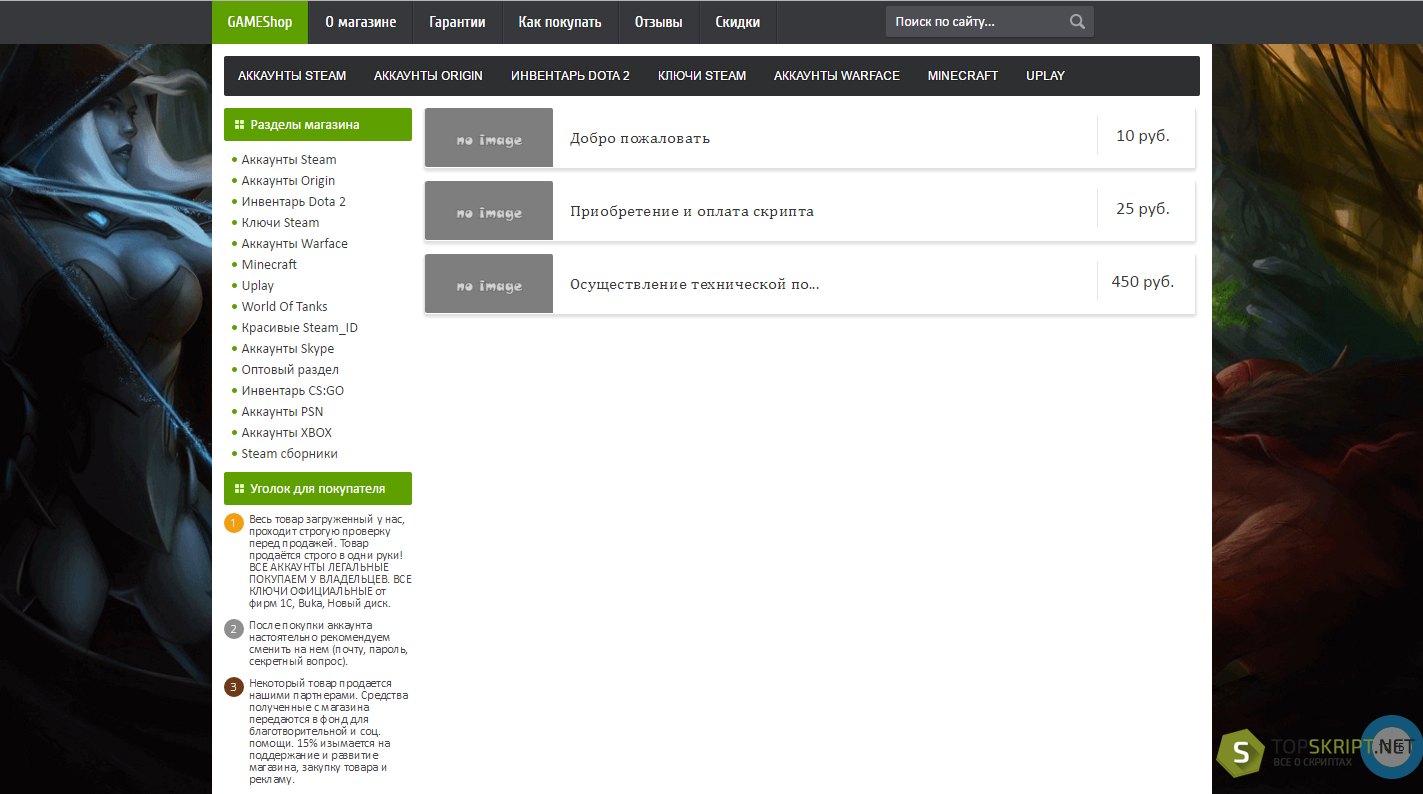The height and width of the screenshot is (794, 1423).
Task: Select АККАУНТЫ STEAM in the category bar
Action: pos(292,76)
